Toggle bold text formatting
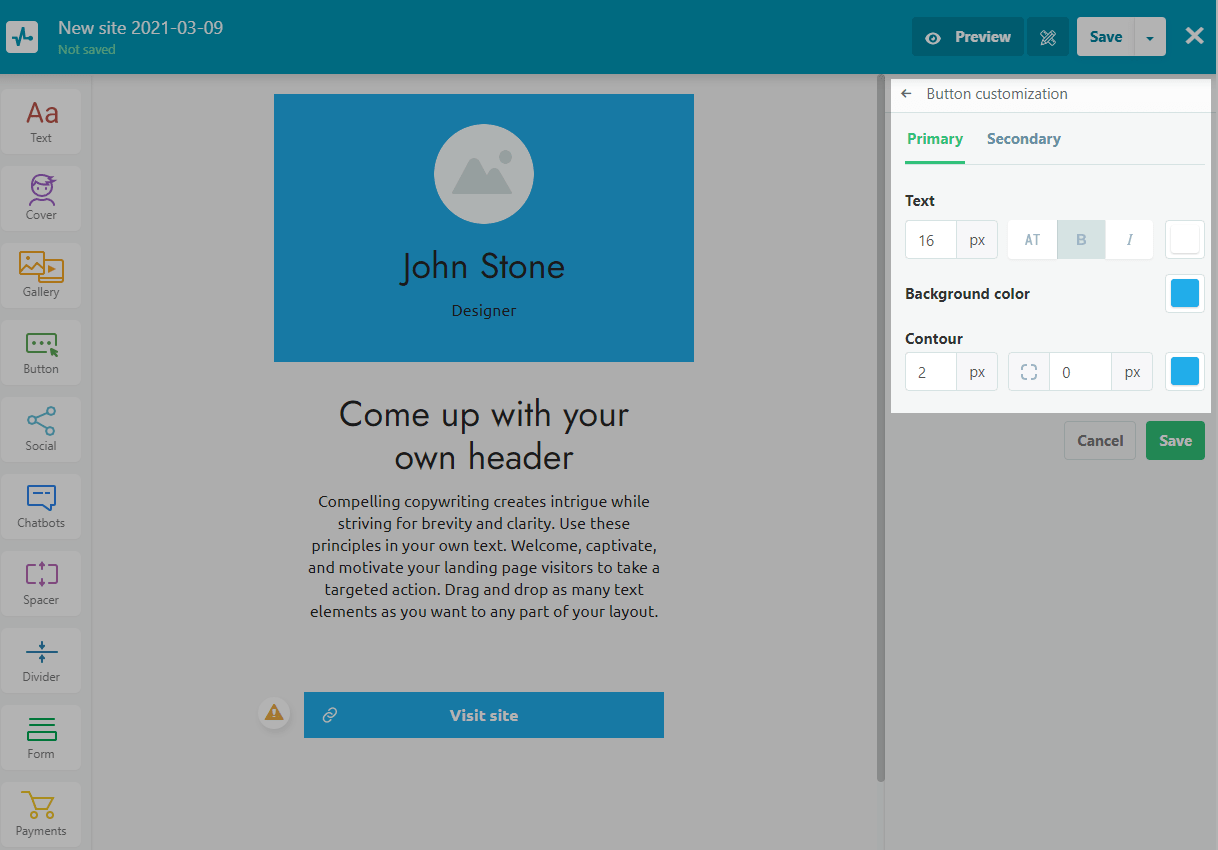Viewport: 1218px width, 850px height. click(1081, 240)
